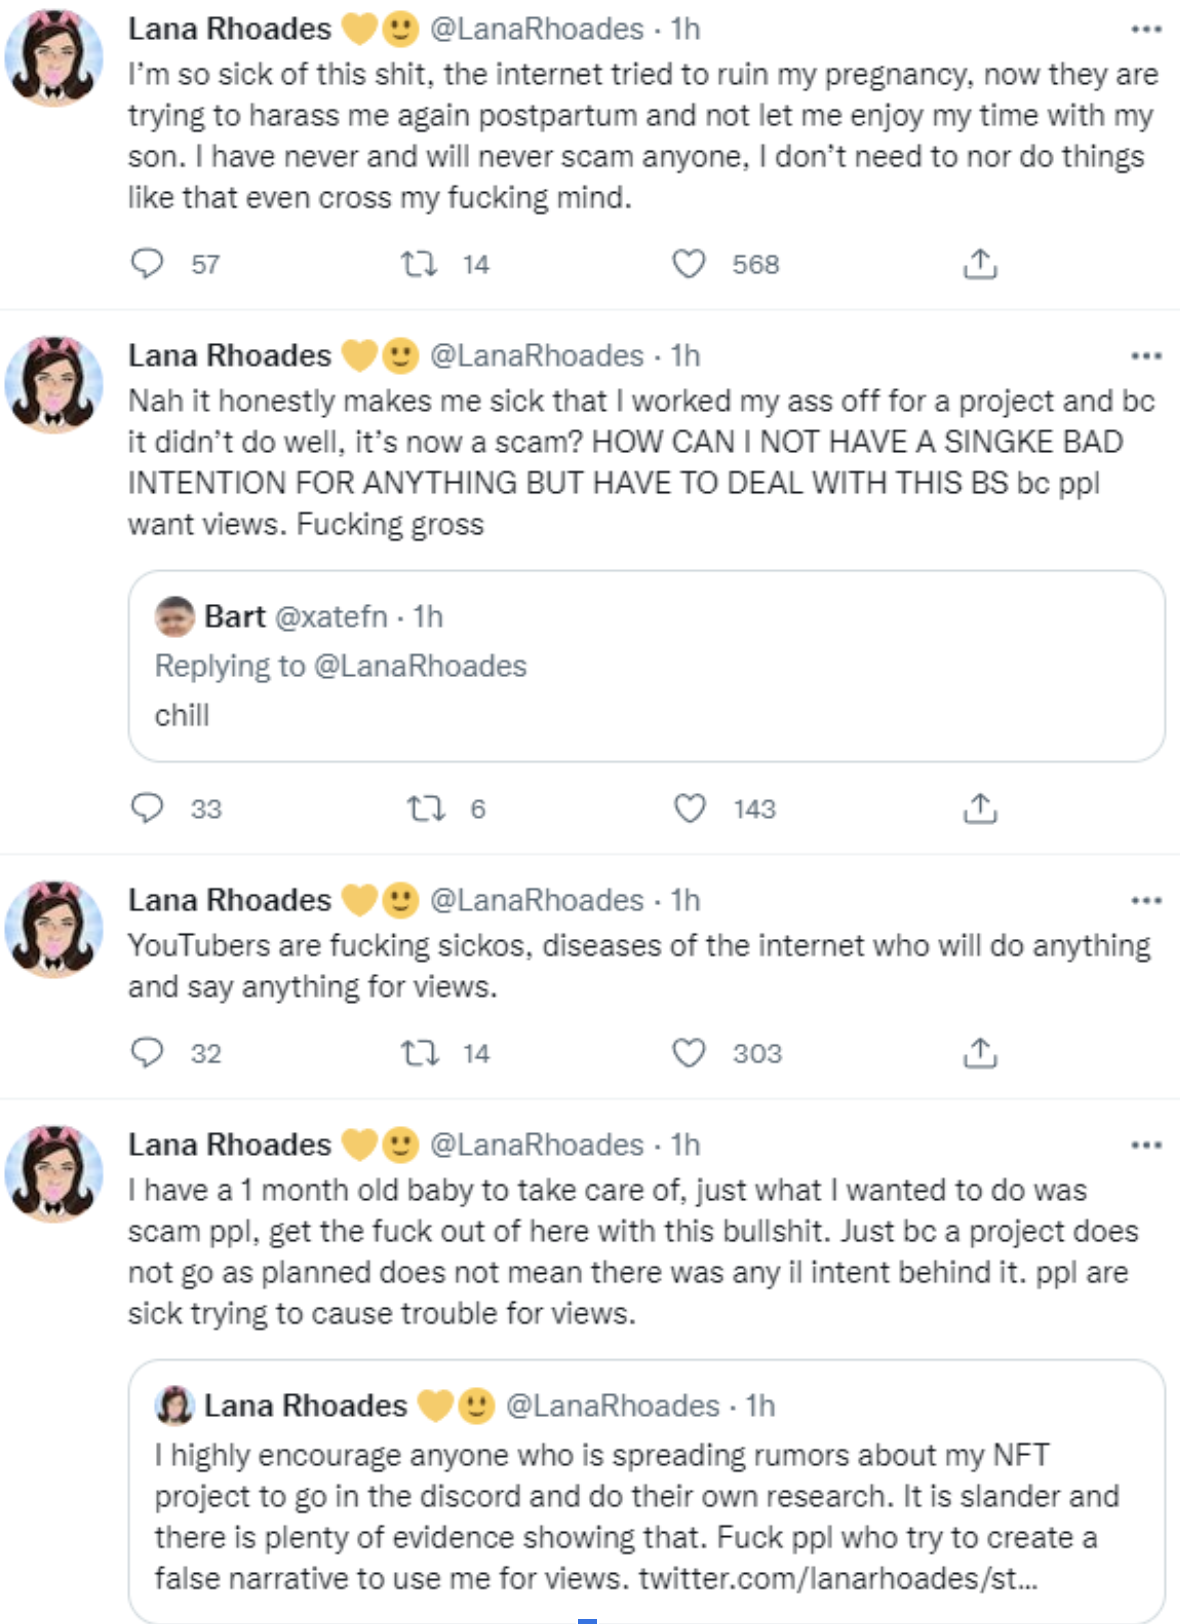The image size is (1180, 1624).
Task: Open more menu on 'Nah it honestly' tweet
Action: (x=1146, y=356)
